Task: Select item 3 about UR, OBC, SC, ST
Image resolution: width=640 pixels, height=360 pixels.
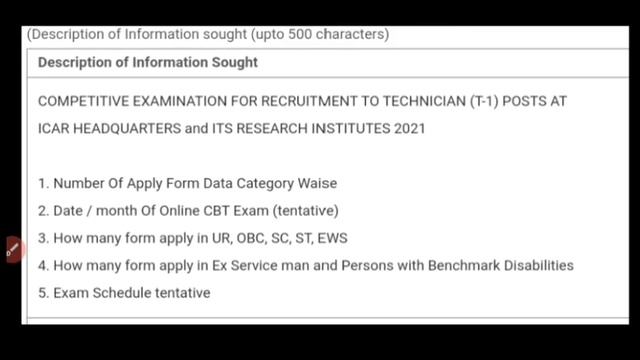Action: [193, 238]
